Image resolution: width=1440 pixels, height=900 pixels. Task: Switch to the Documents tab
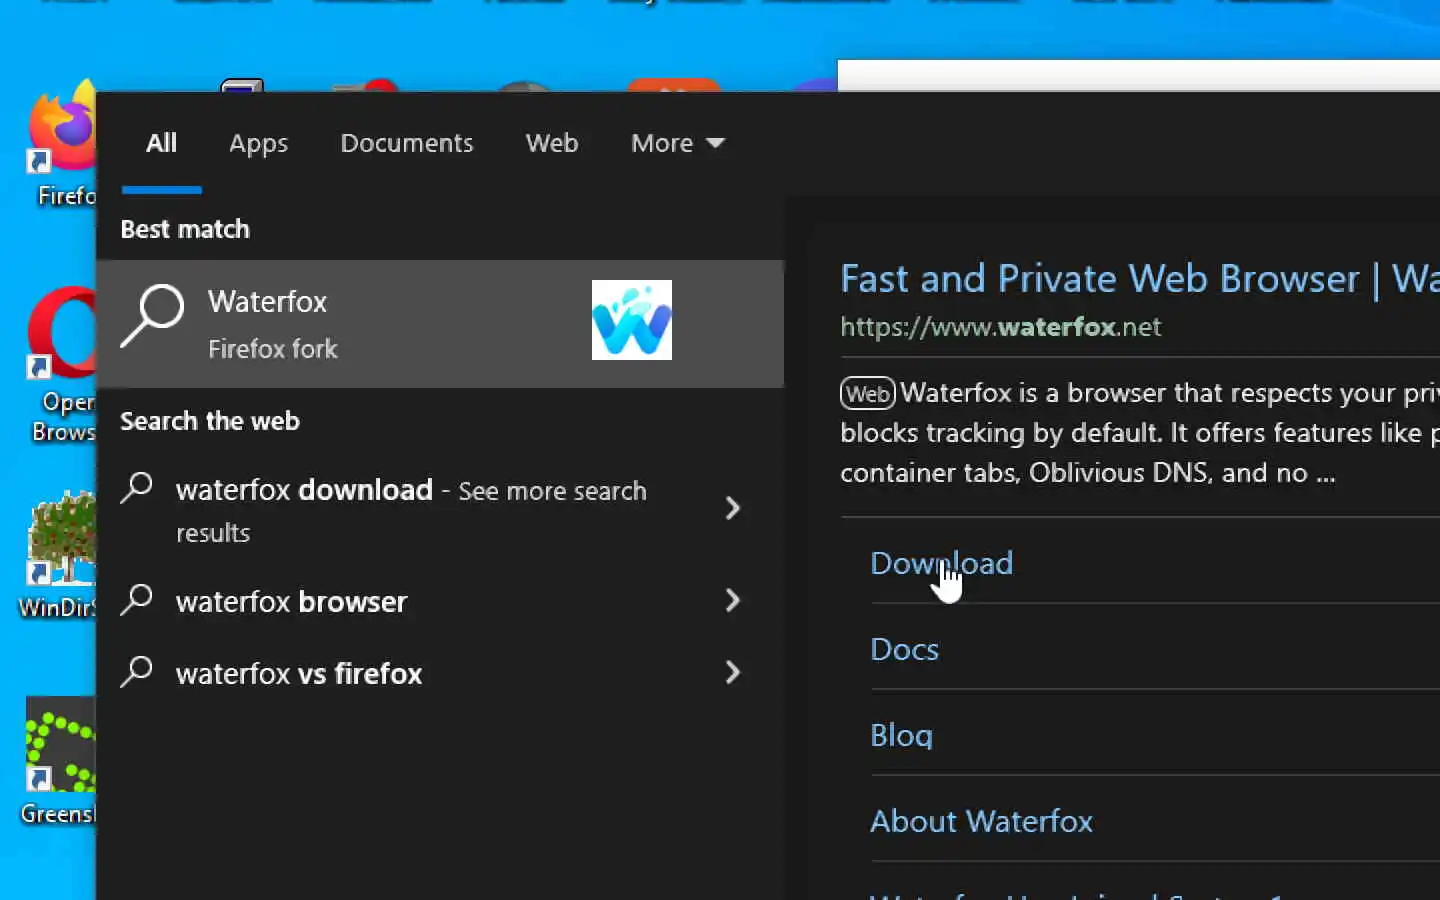(407, 143)
